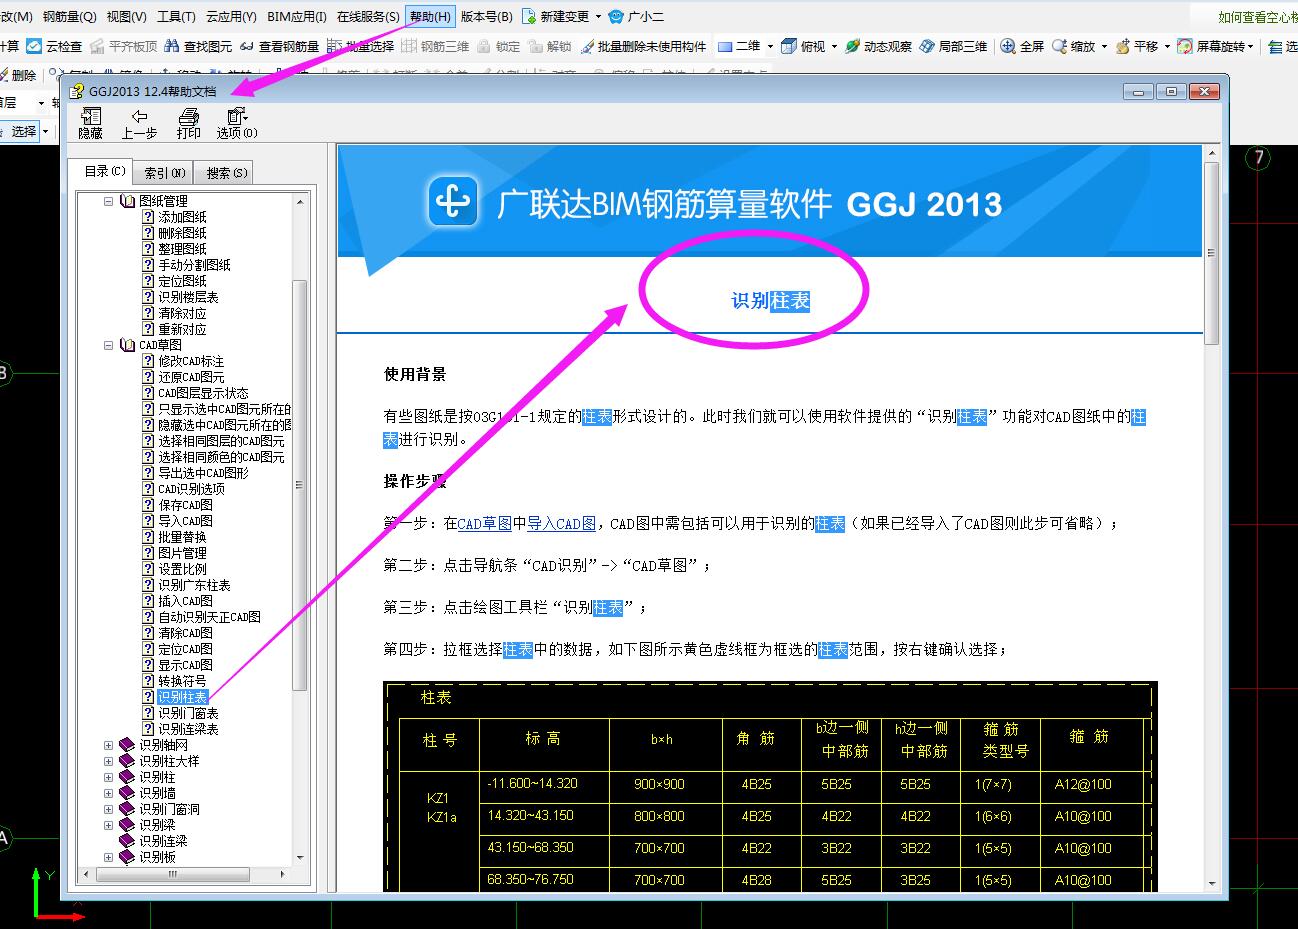Click 新建变更 in menu bar
The height and width of the screenshot is (929, 1298).
click(x=555, y=17)
